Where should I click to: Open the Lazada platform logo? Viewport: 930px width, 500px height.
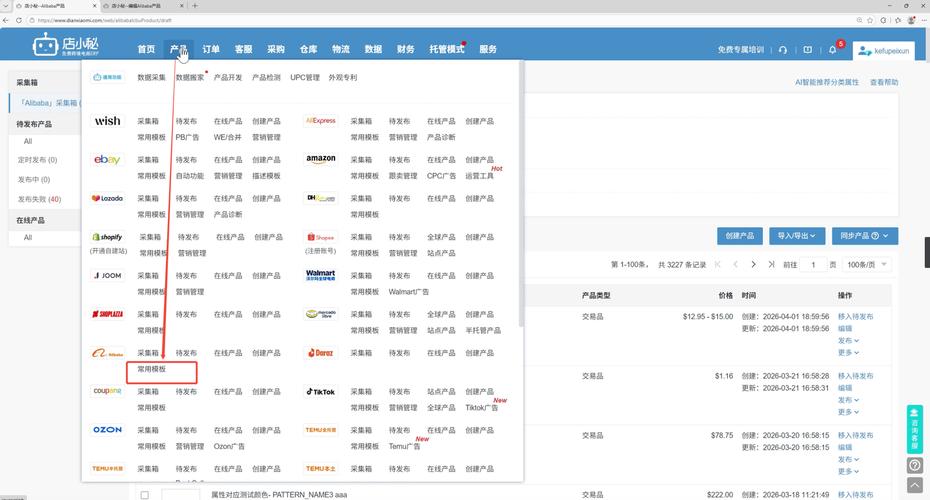click(107, 198)
